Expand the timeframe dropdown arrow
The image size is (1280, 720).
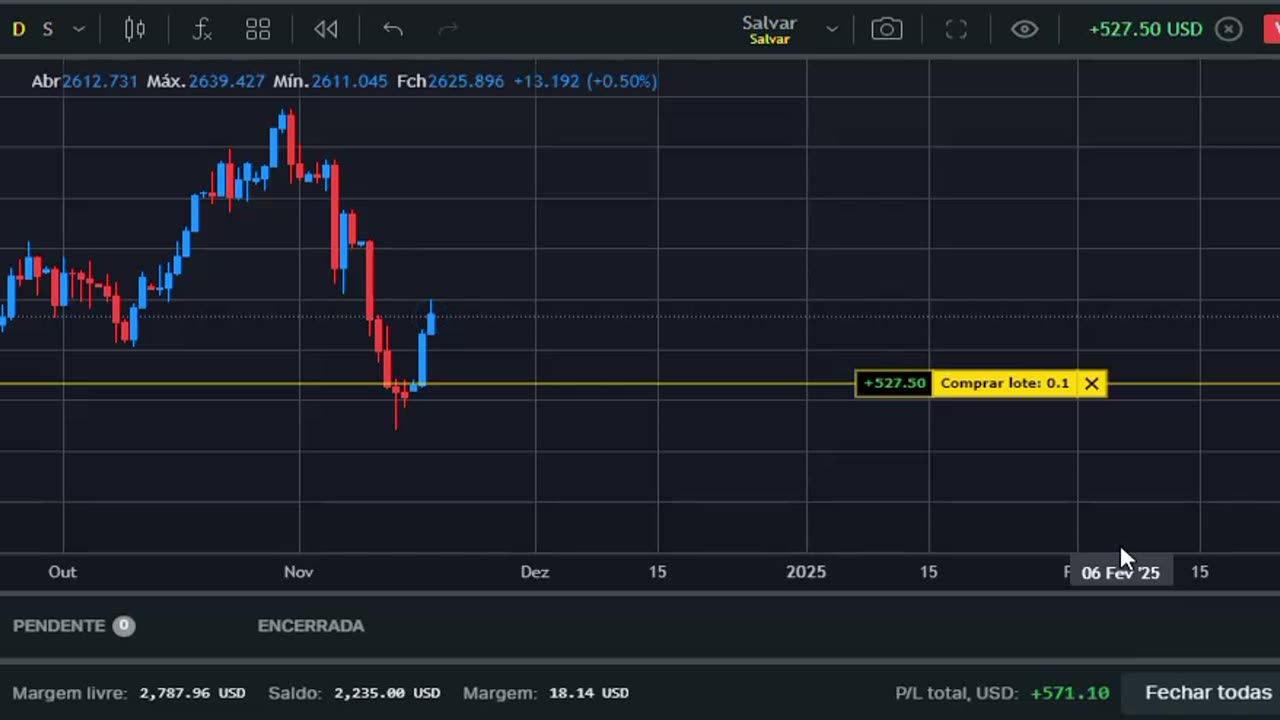[79, 30]
